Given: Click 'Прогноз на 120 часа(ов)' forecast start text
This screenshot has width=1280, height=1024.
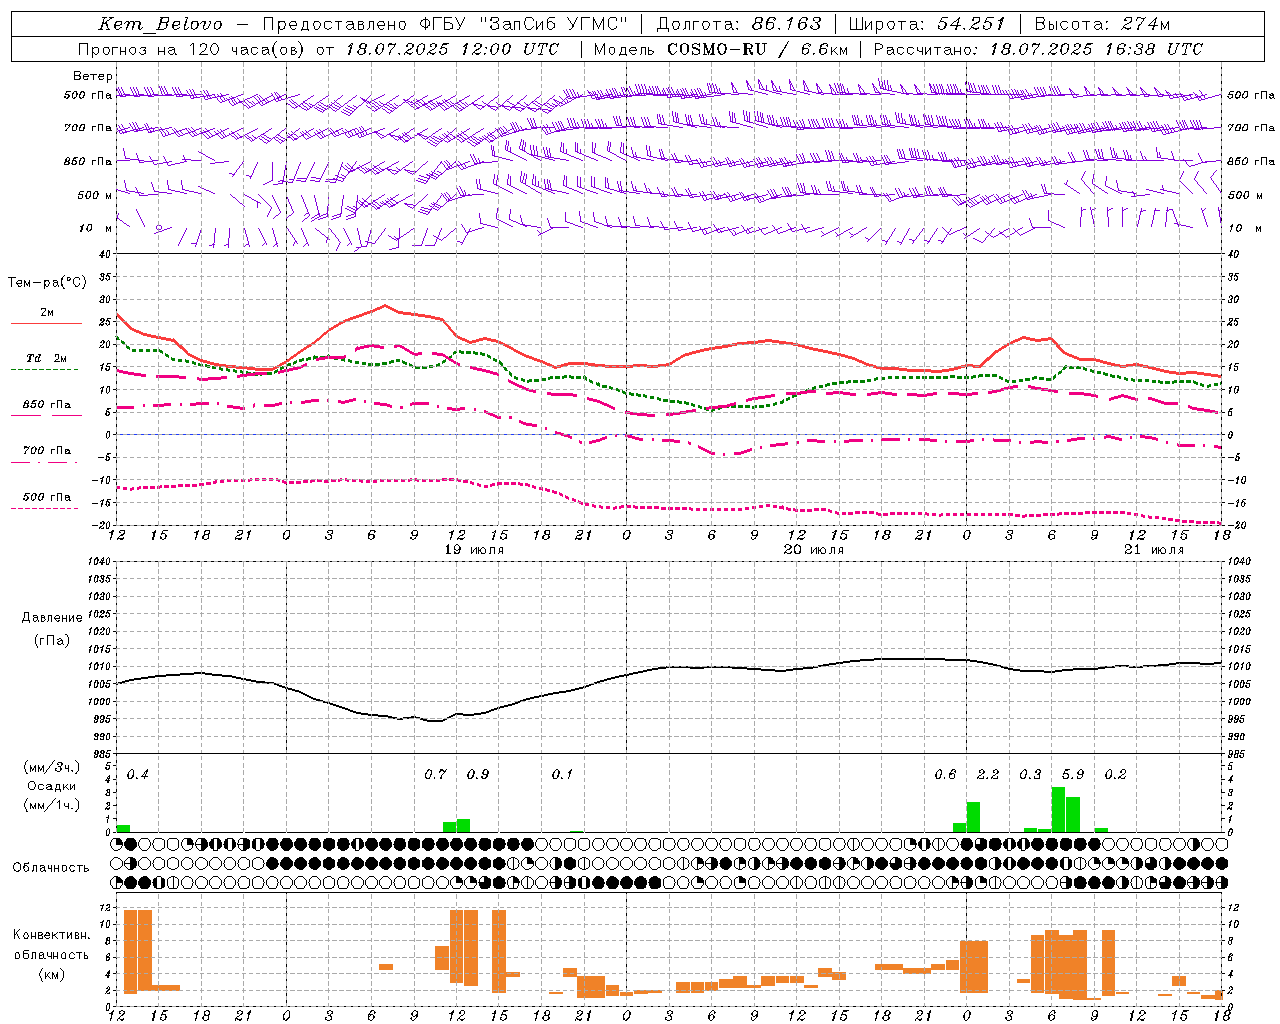Looking at the screenshot, I should [192, 49].
